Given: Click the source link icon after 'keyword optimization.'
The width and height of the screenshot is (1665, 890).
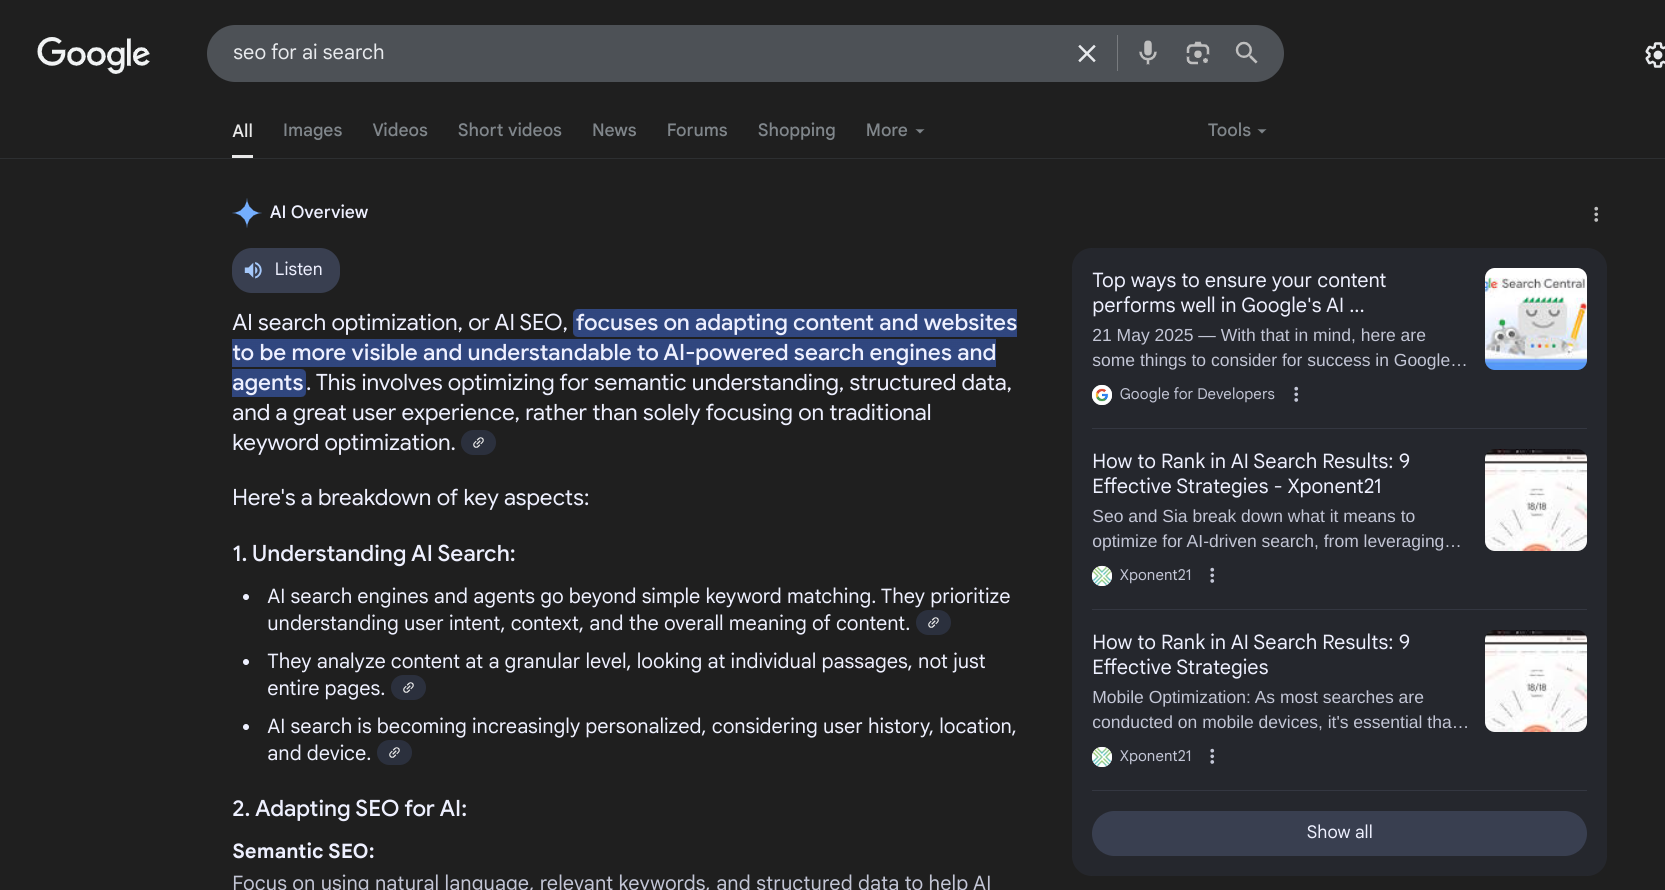Looking at the screenshot, I should pos(478,443).
